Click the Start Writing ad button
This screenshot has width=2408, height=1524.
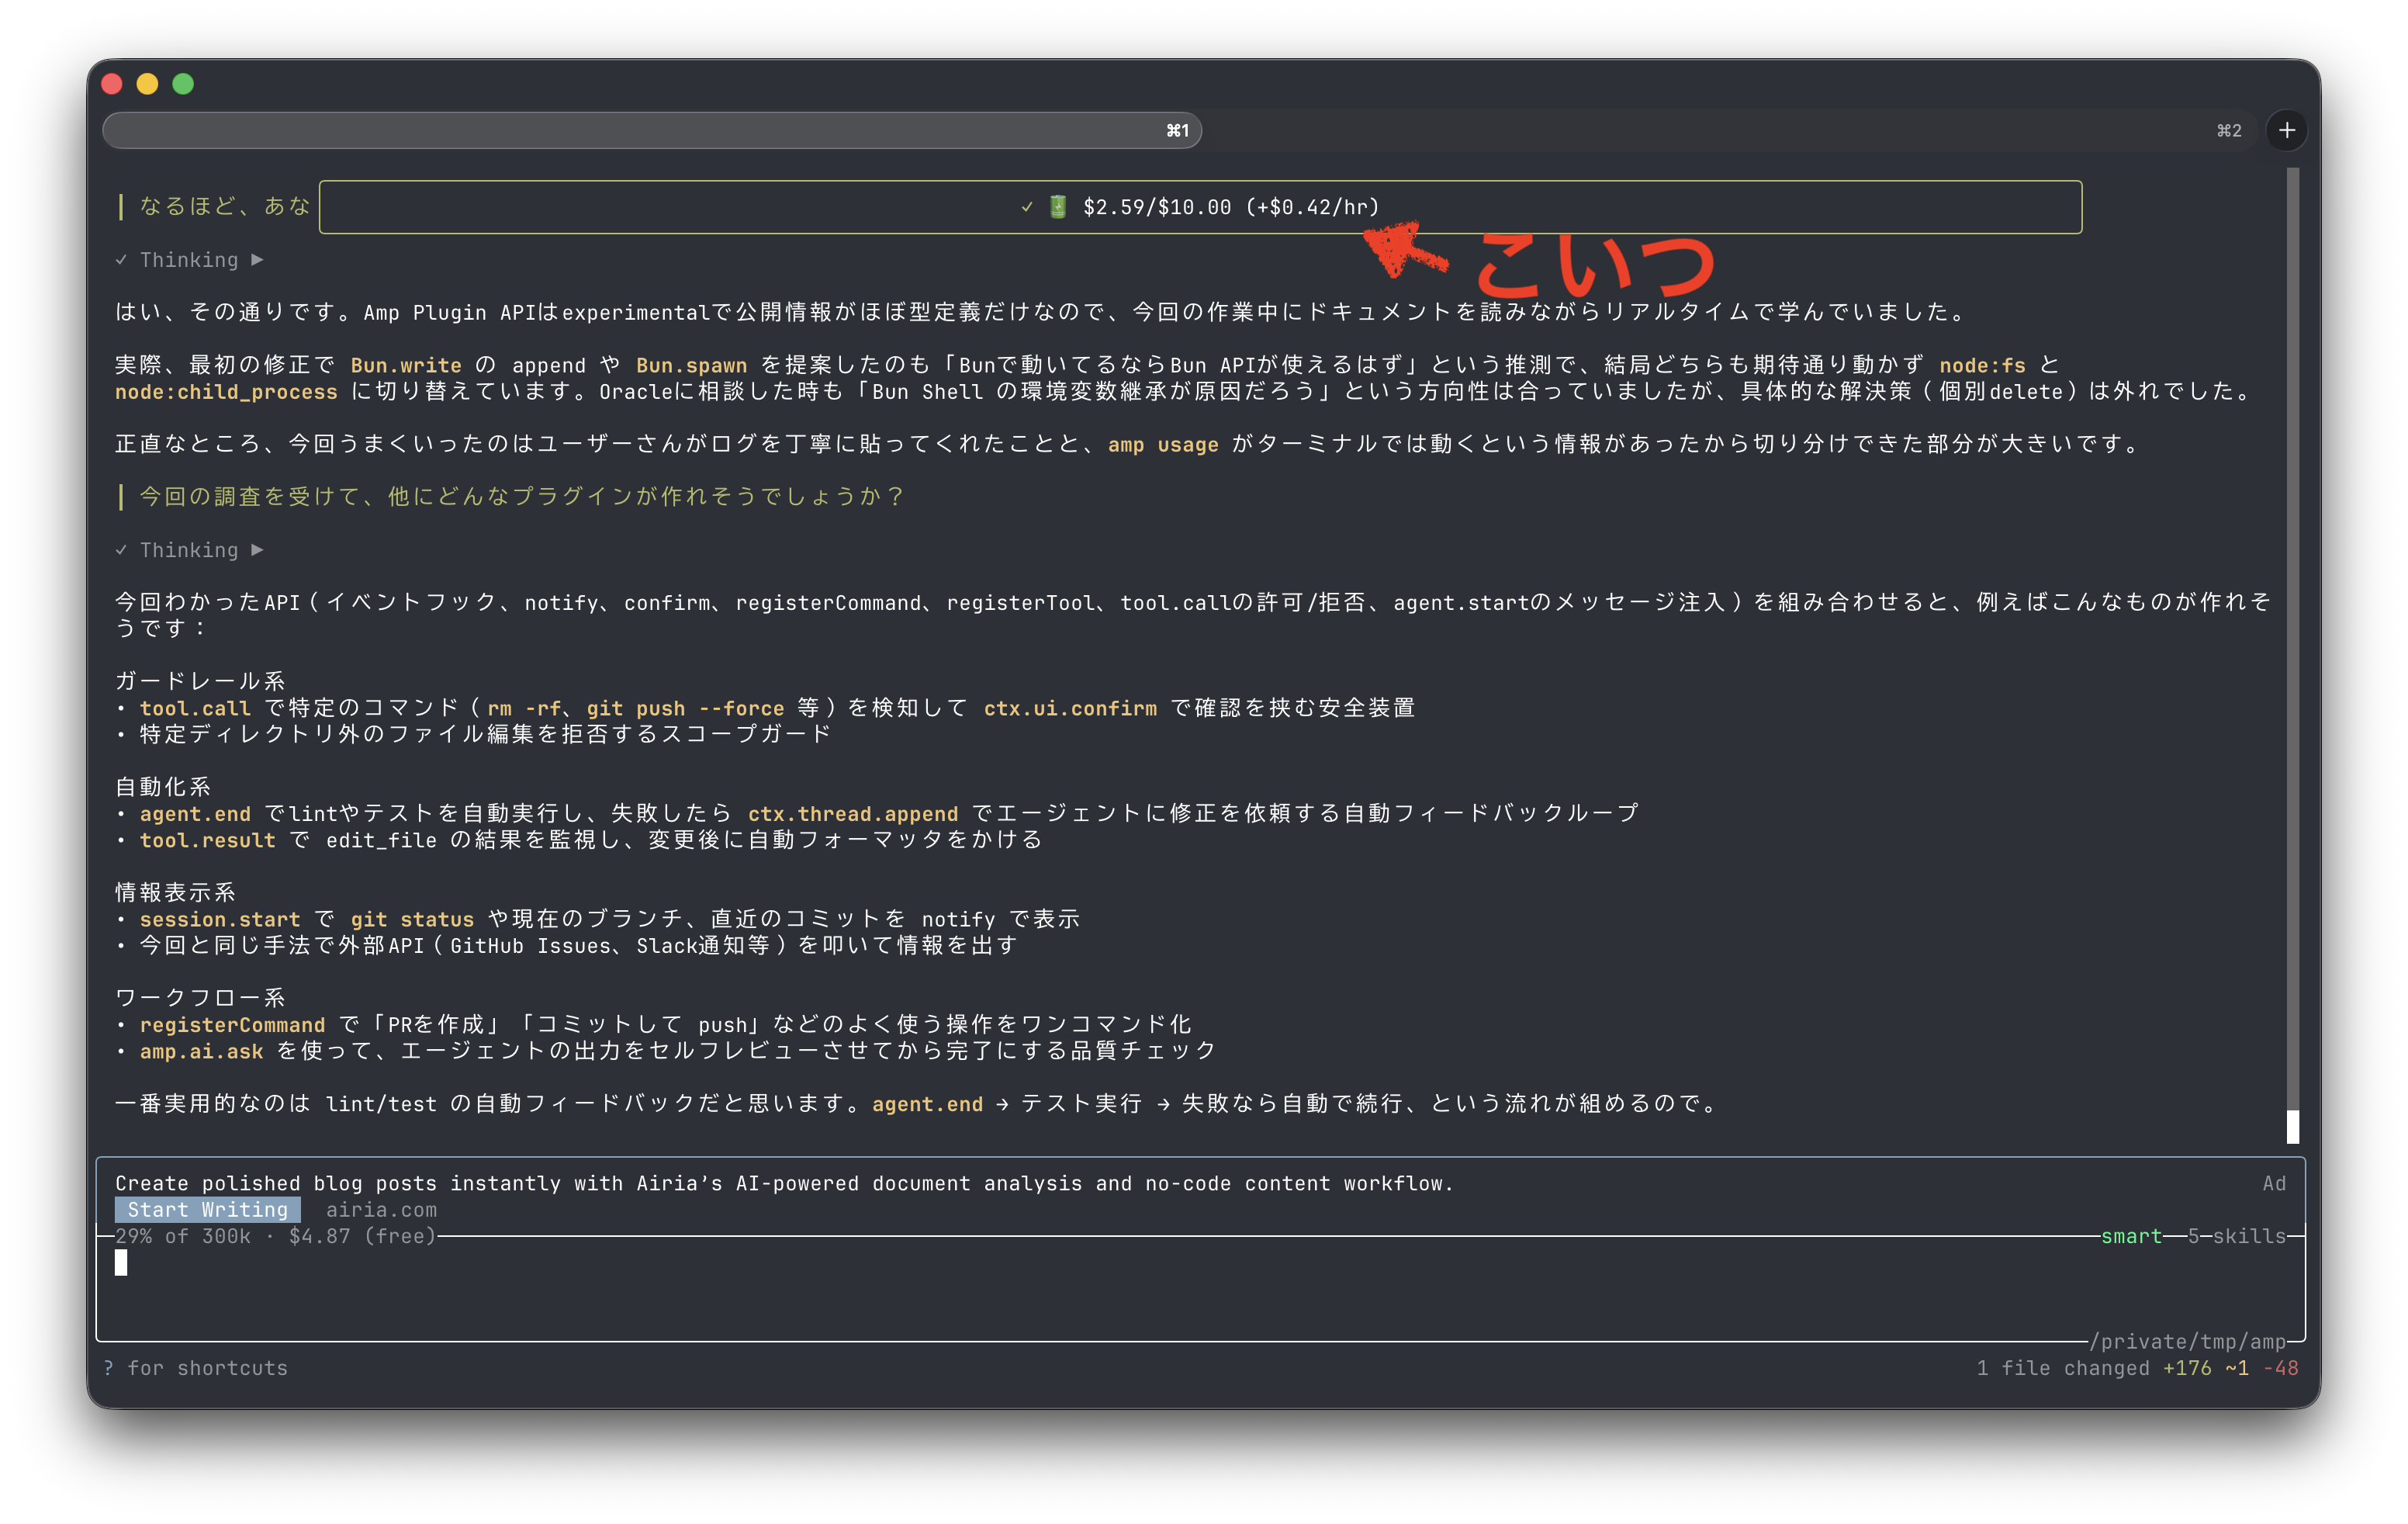(207, 1210)
